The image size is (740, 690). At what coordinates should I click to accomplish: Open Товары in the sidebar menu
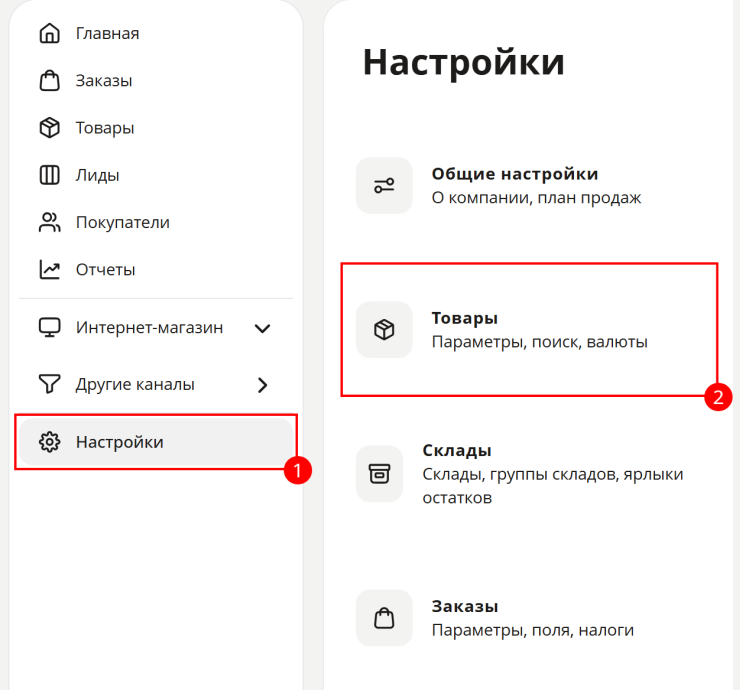[105, 128]
